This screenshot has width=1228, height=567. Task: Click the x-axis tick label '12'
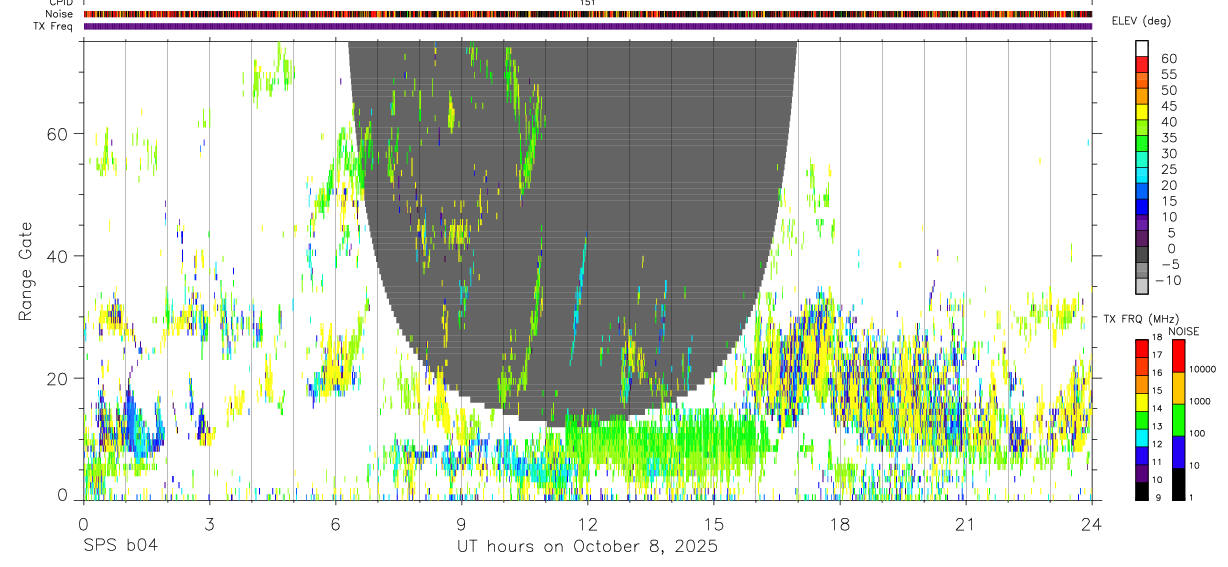click(587, 523)
